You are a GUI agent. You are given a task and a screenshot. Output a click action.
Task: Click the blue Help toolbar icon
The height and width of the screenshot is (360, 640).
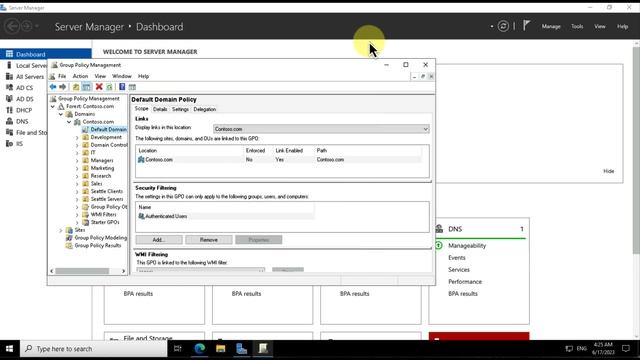click(x=122, y=87)
